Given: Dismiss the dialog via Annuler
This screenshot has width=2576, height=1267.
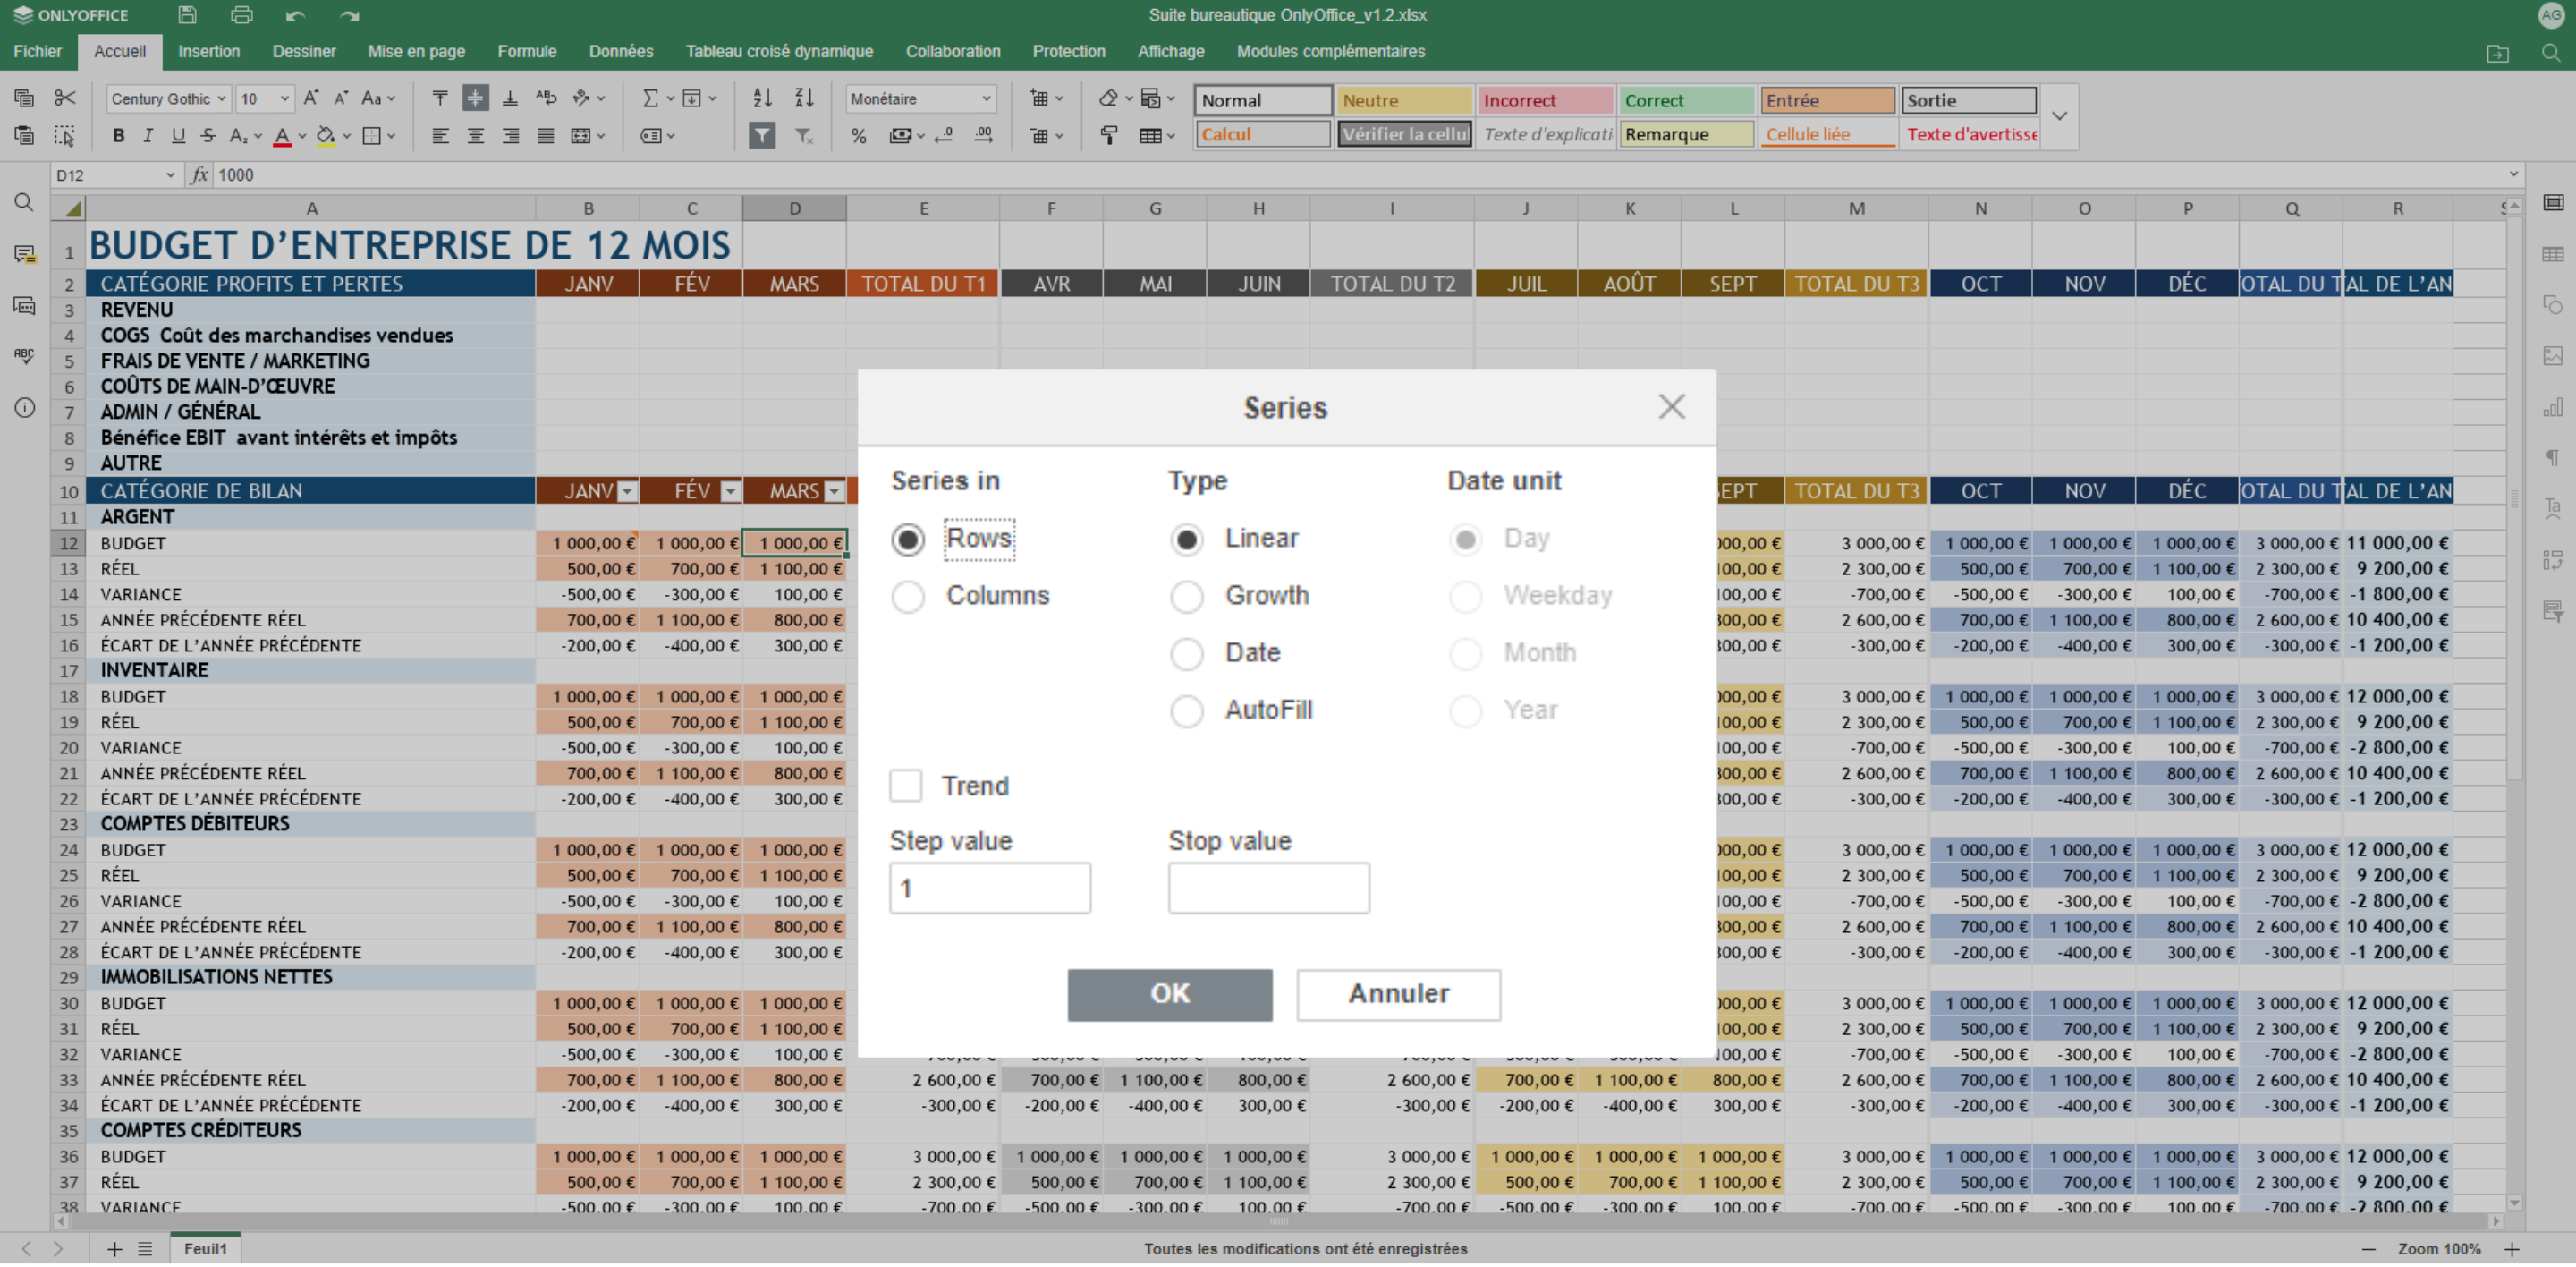Looking at the screenshot, I should [x=1398, y=994].
